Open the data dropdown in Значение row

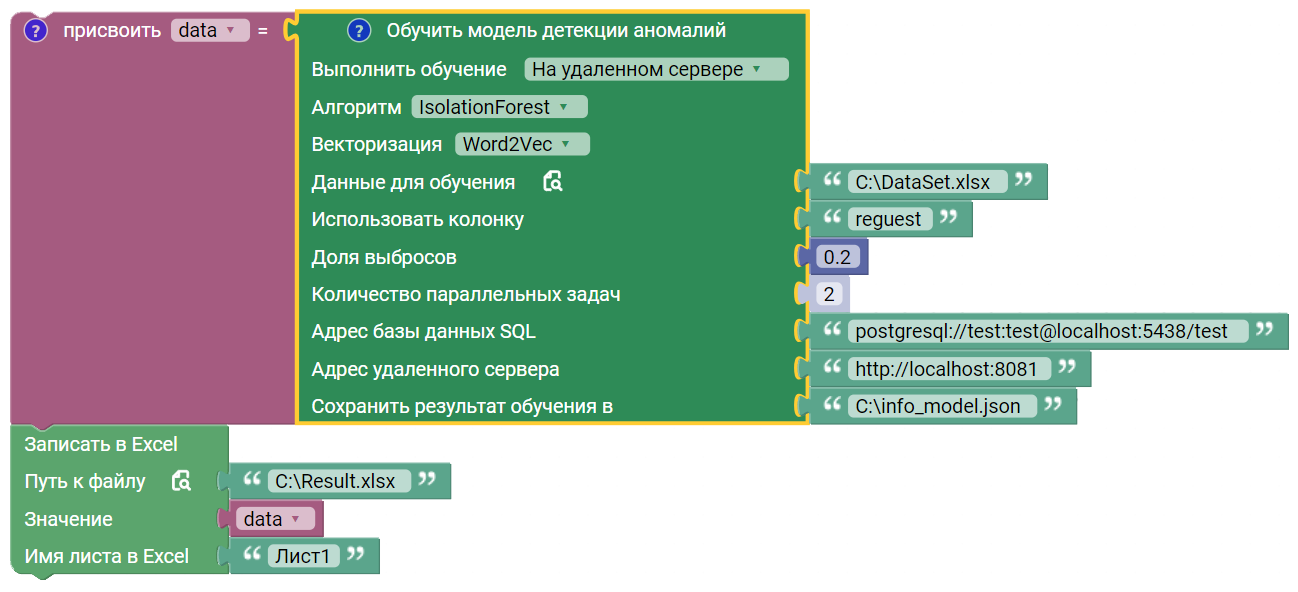pyautogui.click(x=275, y=519)
